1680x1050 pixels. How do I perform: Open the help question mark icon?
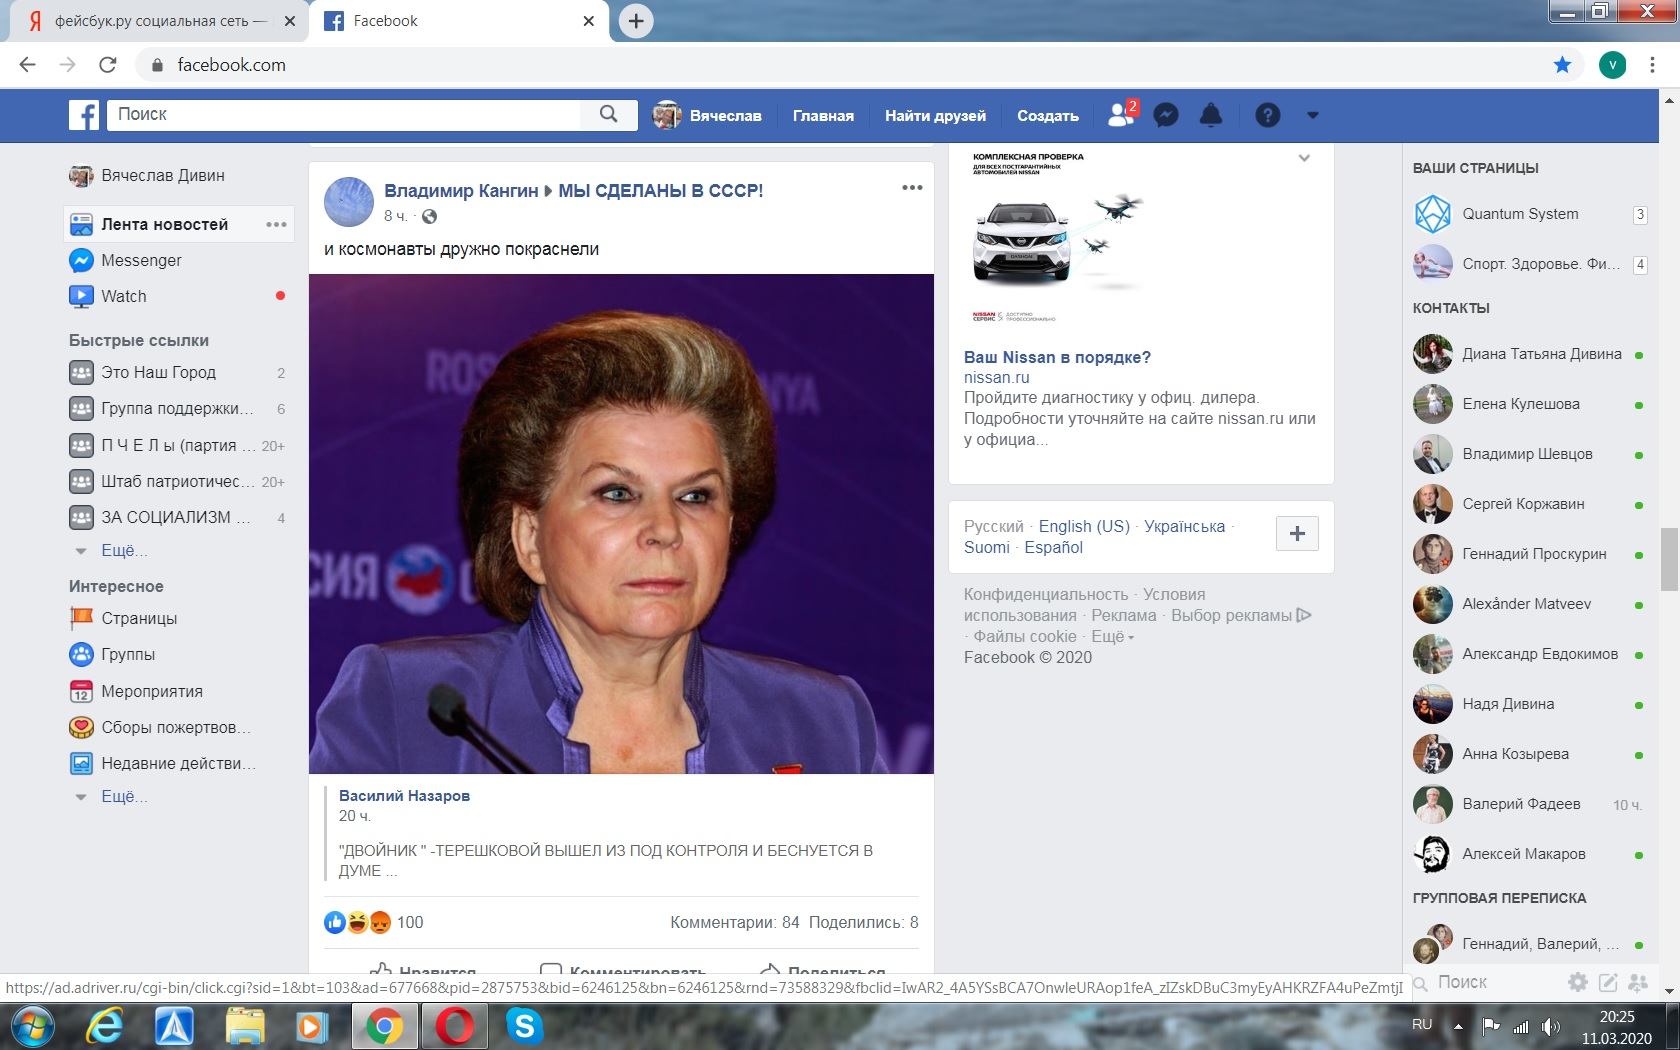point(1267,115)
